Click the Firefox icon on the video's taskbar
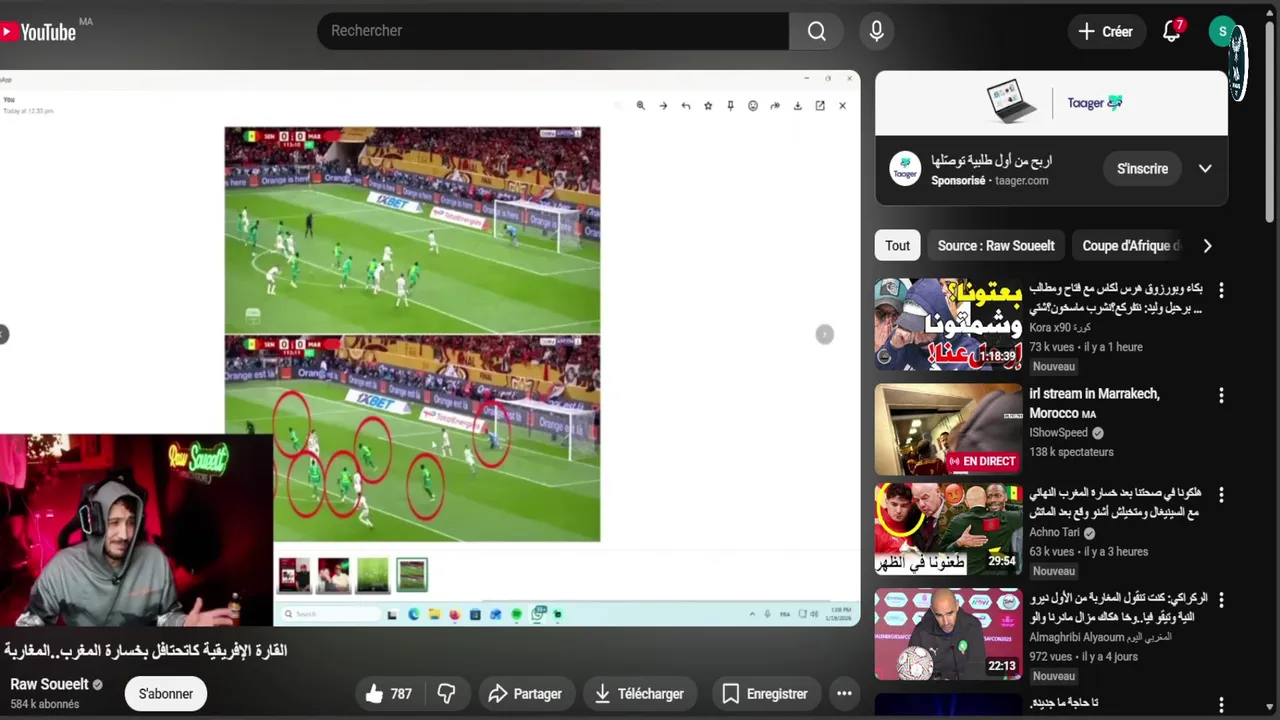Screen dimensions: 1280x720 pyautogui.click(x=454, y=614)
